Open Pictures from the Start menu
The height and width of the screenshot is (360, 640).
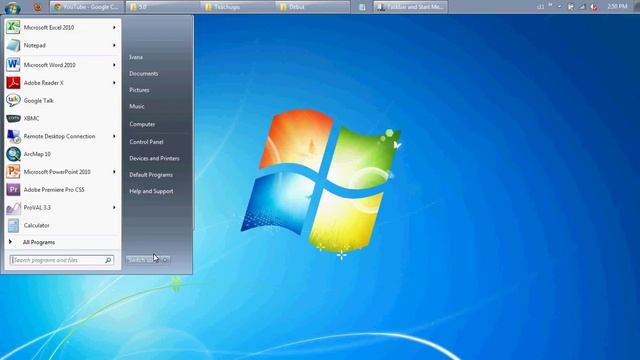(139, 90)
